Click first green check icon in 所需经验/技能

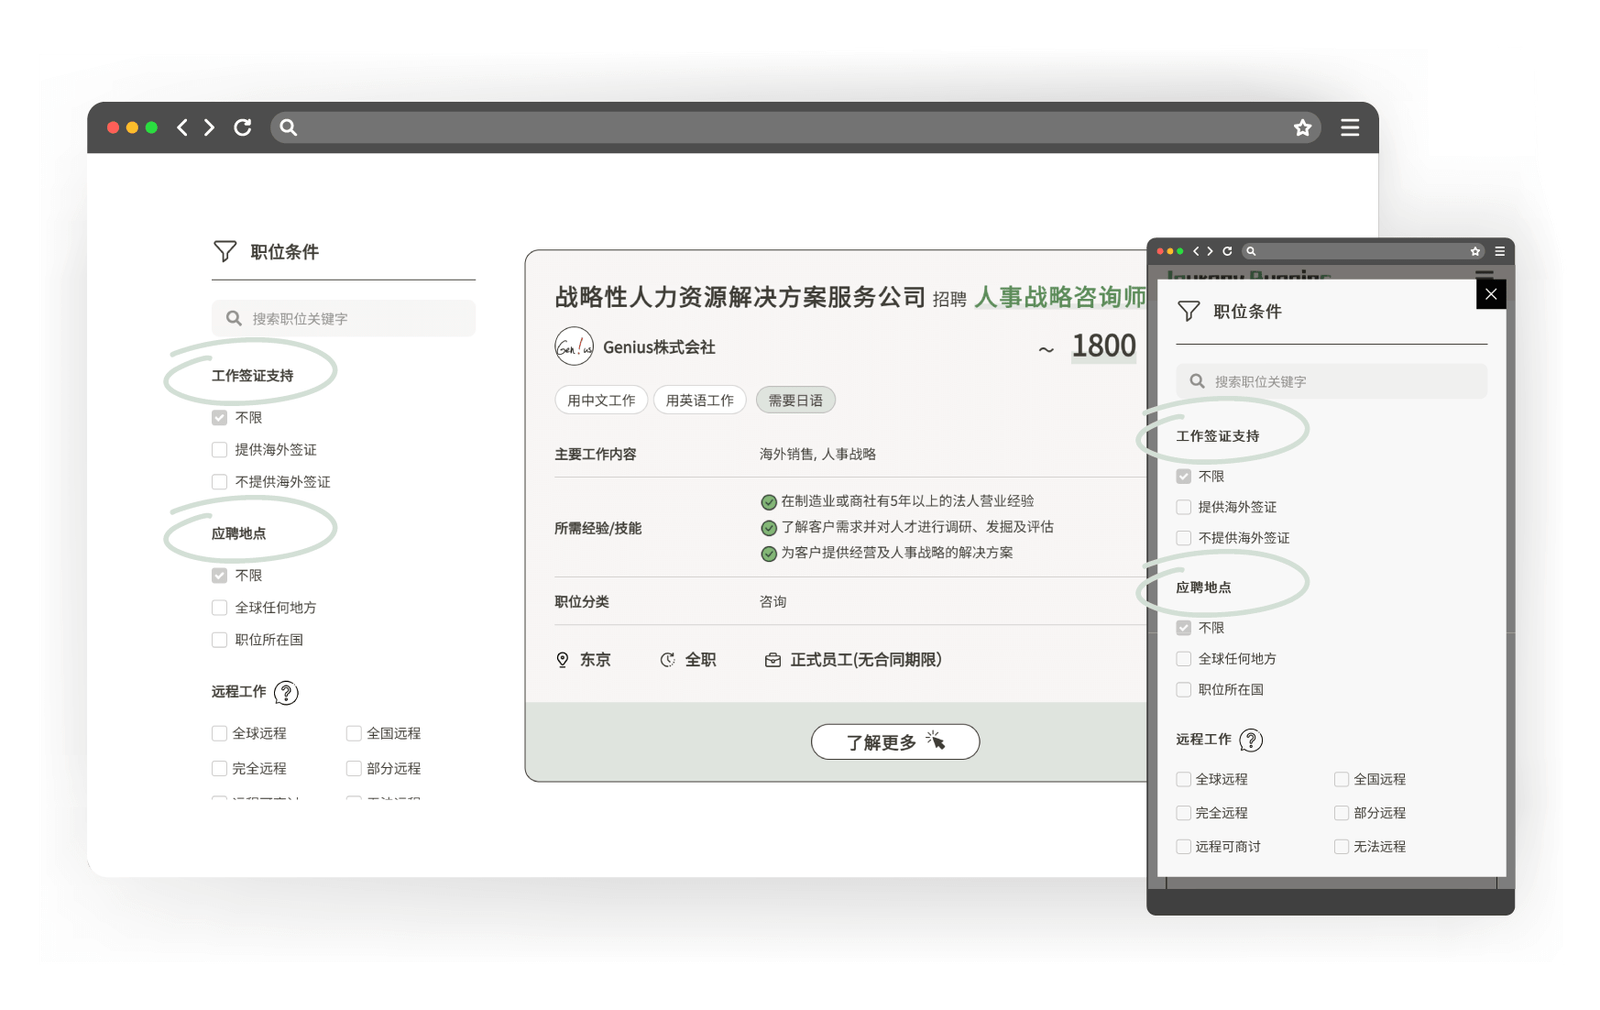coord(769,502)
